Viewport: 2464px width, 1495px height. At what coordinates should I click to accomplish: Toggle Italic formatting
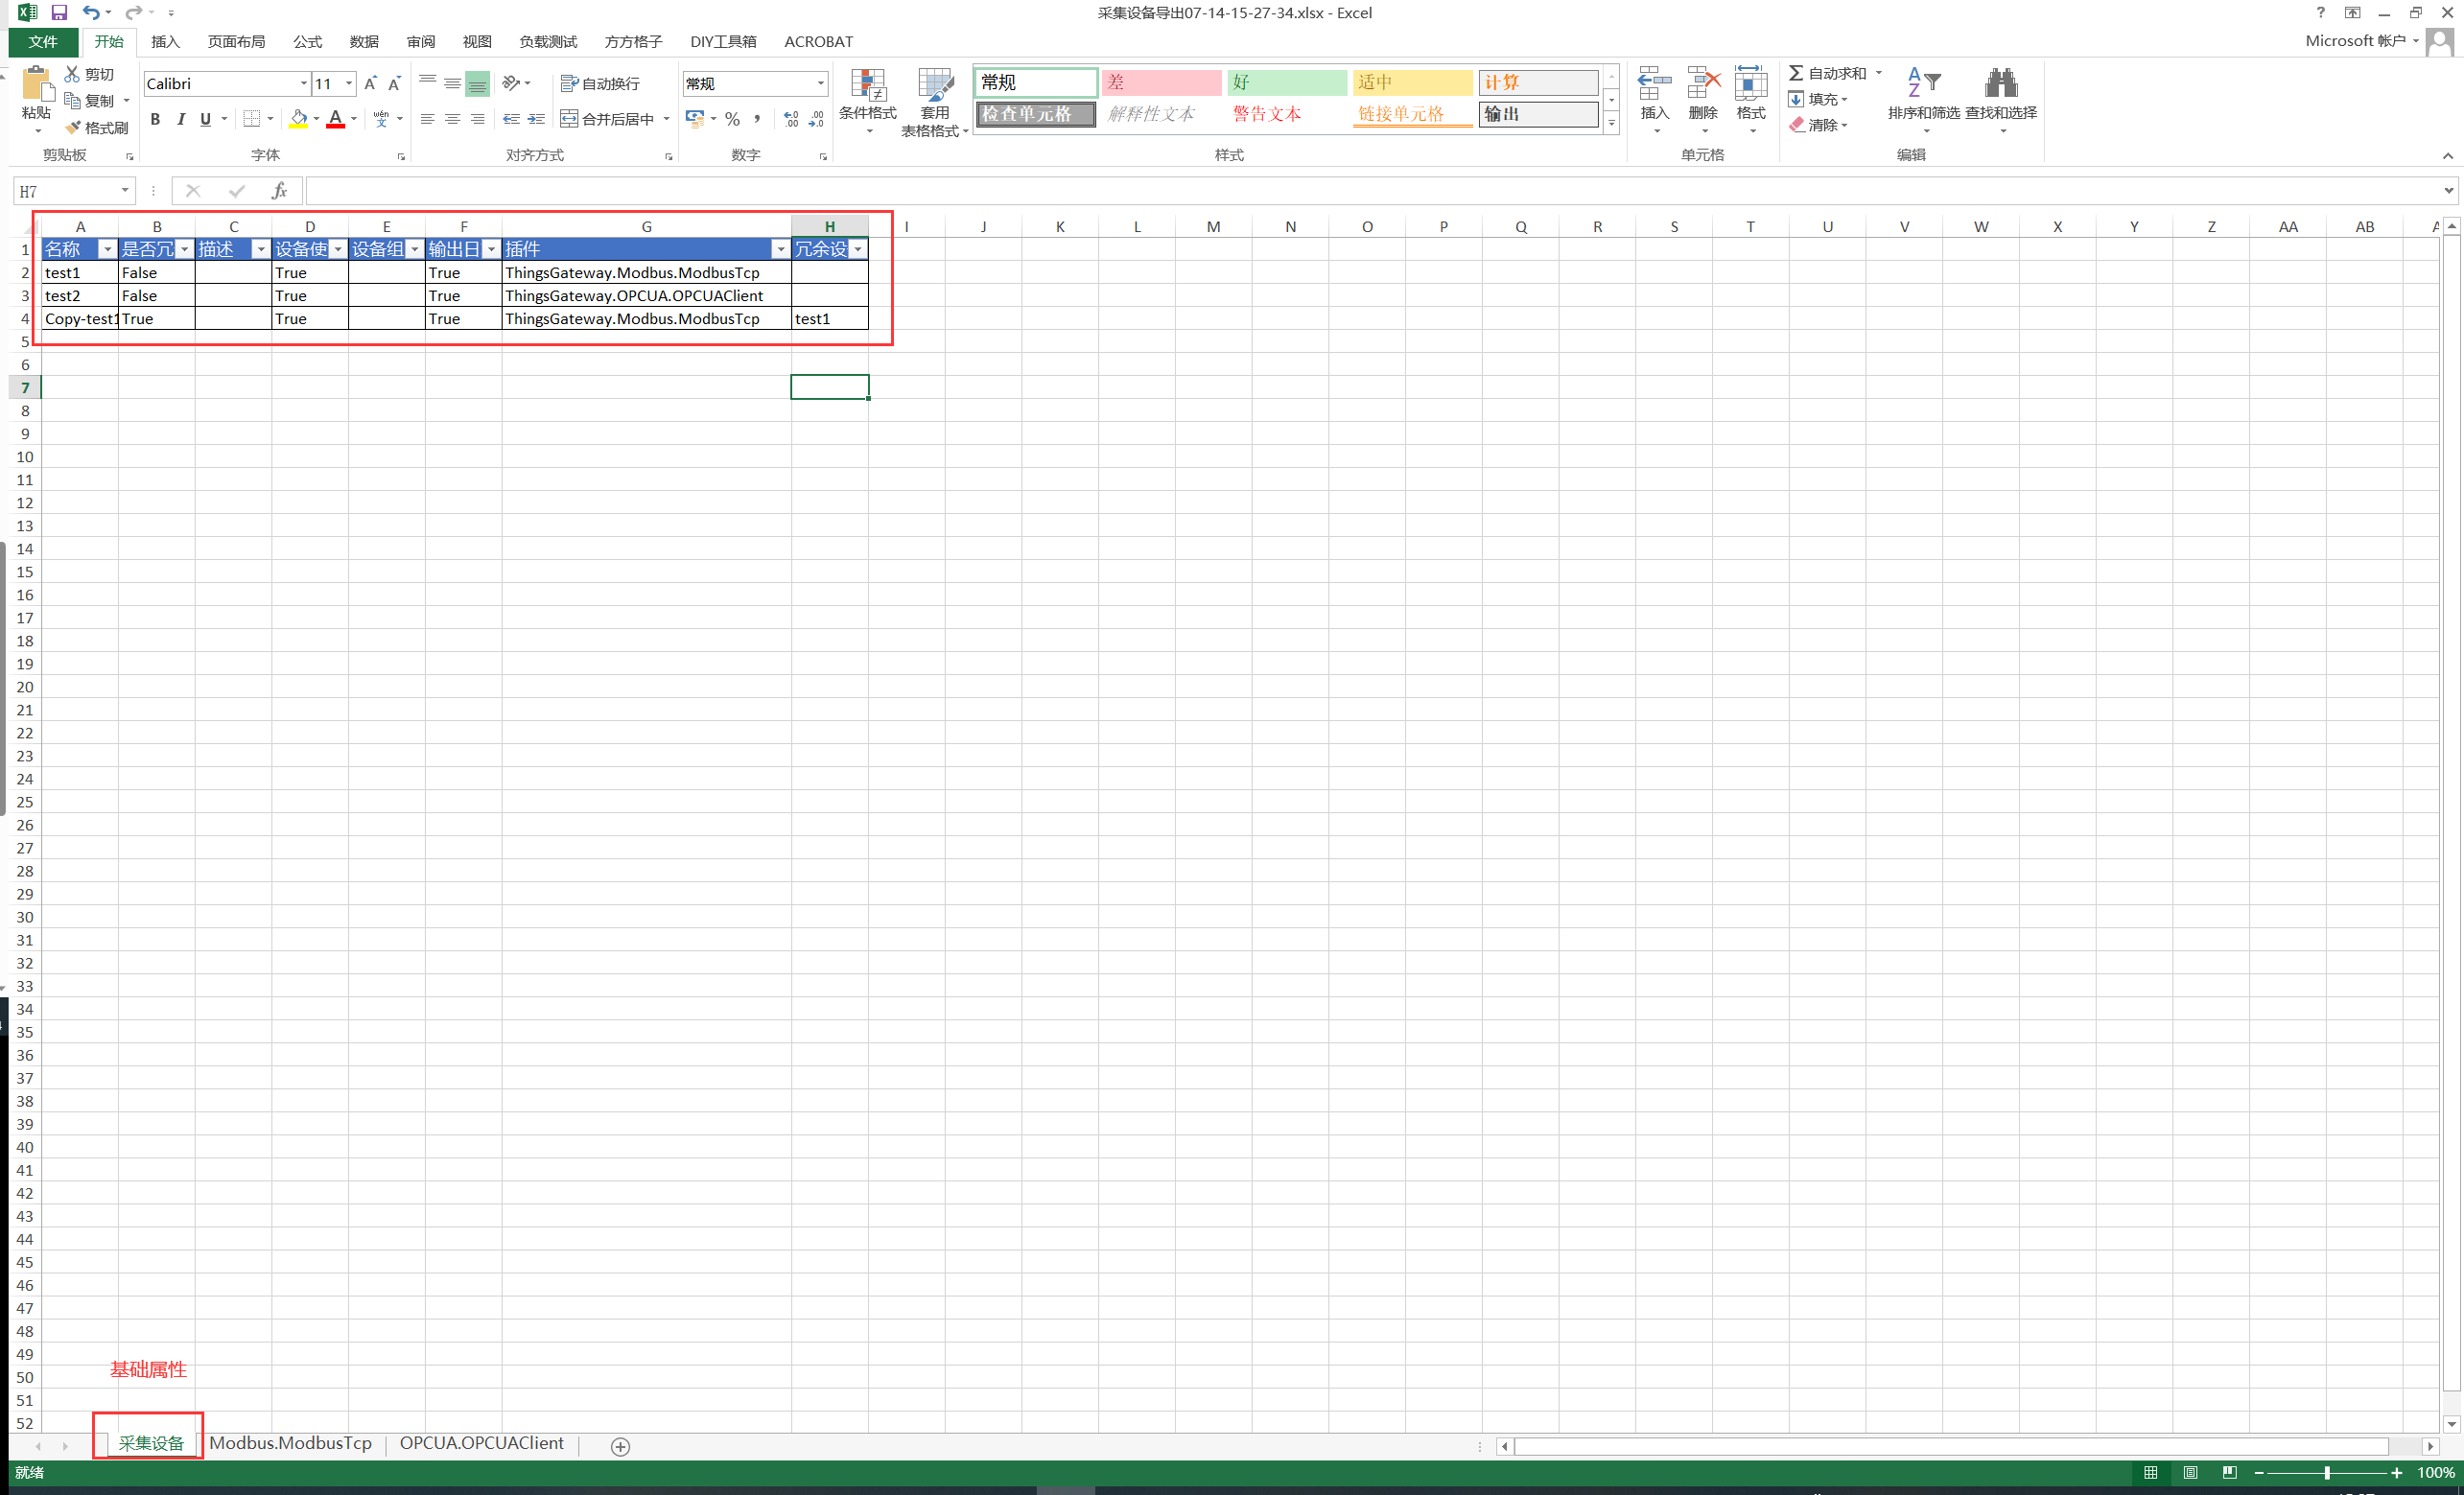pyautogui.click(x=181, y=119)
